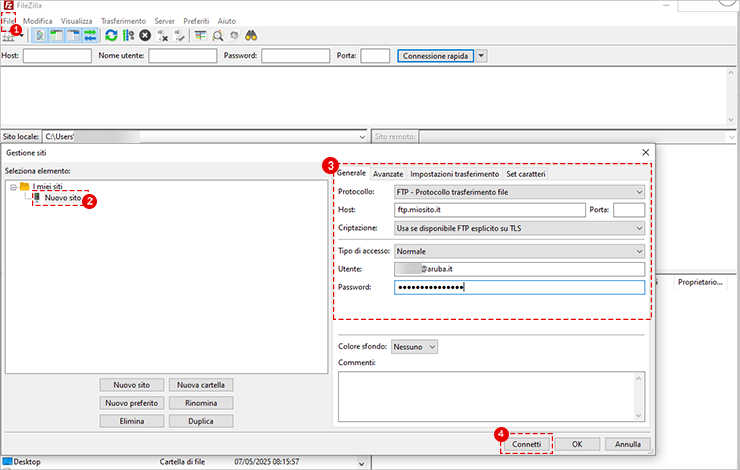Click the Commenti text area

[491, 396]
